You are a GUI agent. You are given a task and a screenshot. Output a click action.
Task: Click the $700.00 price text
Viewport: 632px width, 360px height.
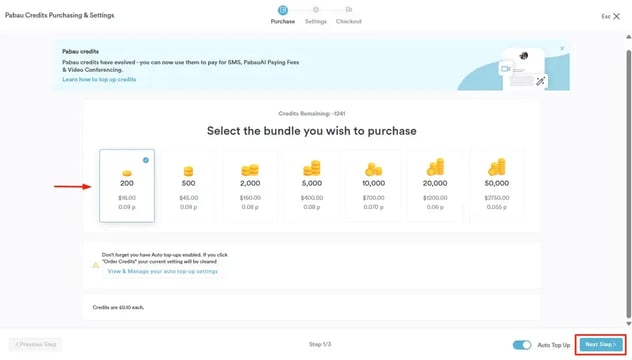(x=373, y=198)
